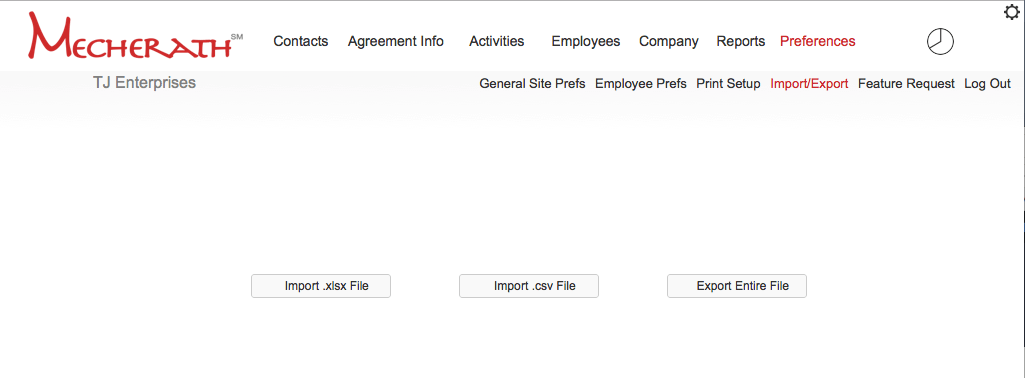Click the Import .csv File button

(x=529, y=286)
